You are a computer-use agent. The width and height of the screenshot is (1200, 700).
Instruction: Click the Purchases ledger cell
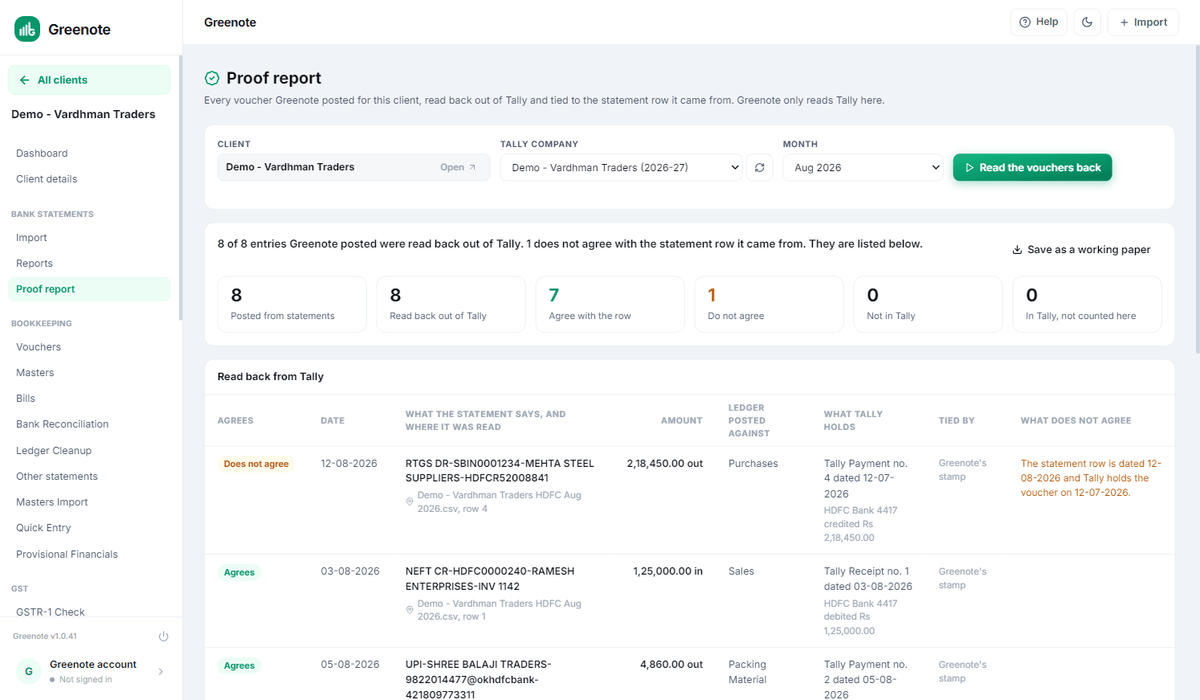753,464
